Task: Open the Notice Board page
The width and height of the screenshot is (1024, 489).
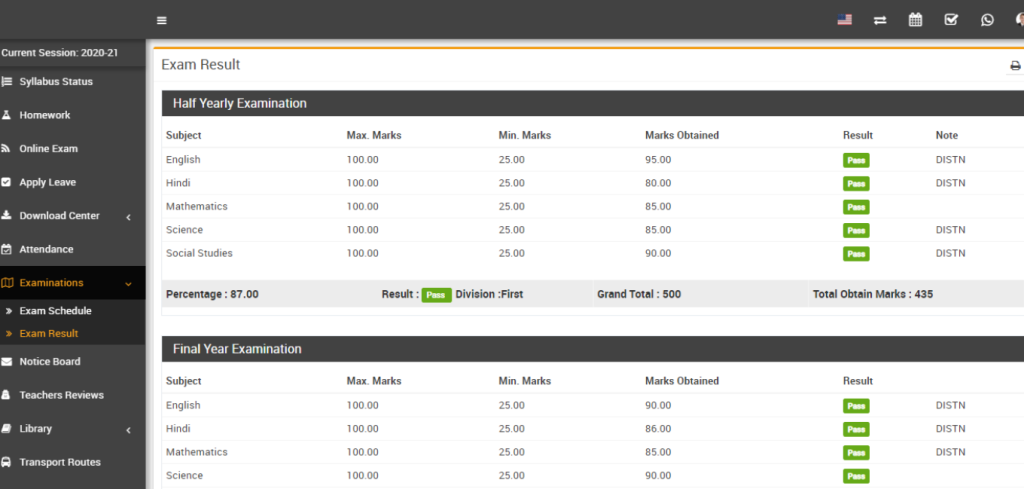Action: [x=49, y=362]
